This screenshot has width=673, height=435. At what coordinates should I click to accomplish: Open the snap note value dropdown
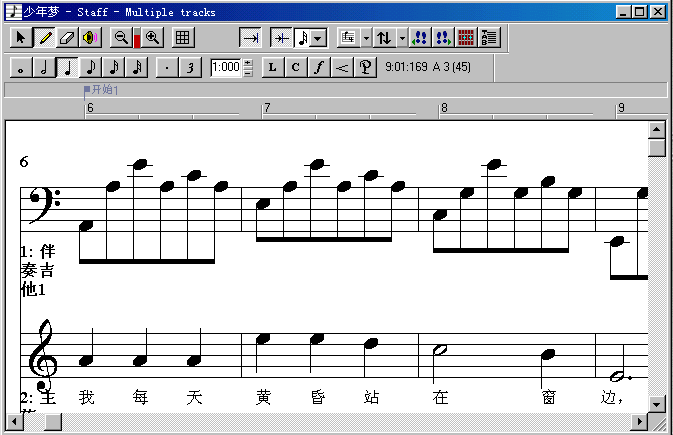click(x=317, y=38)
